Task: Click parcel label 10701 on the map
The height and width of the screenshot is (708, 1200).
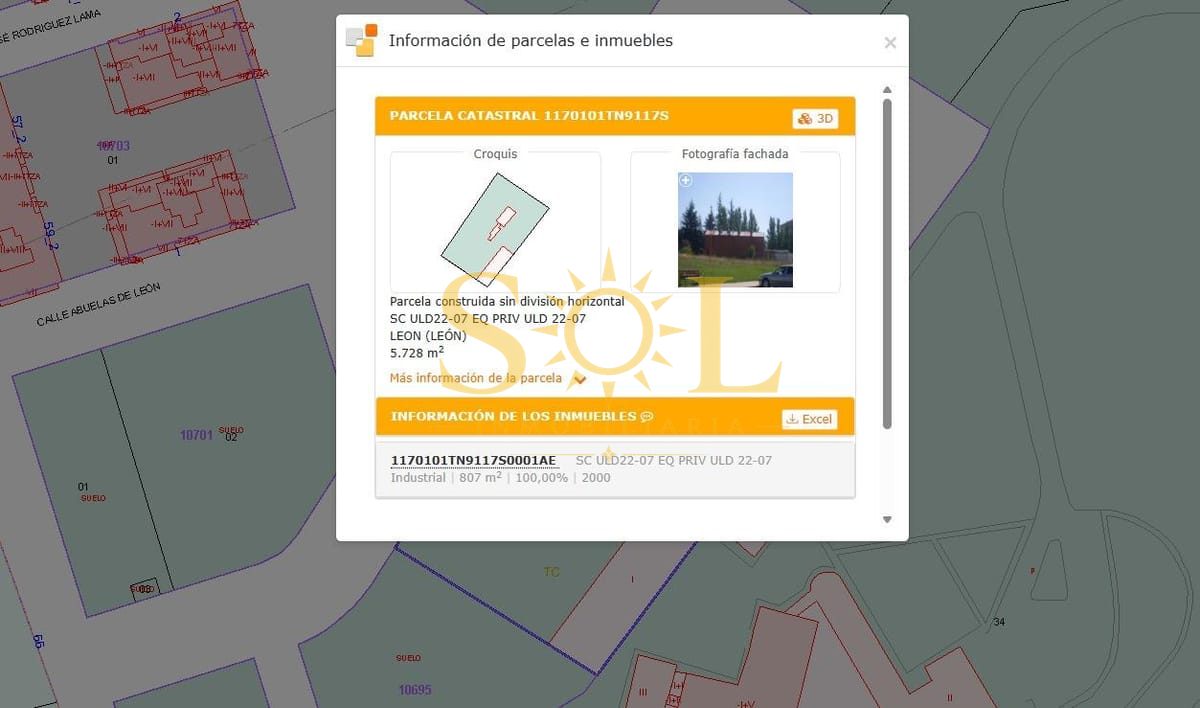Action: [196, 435]
